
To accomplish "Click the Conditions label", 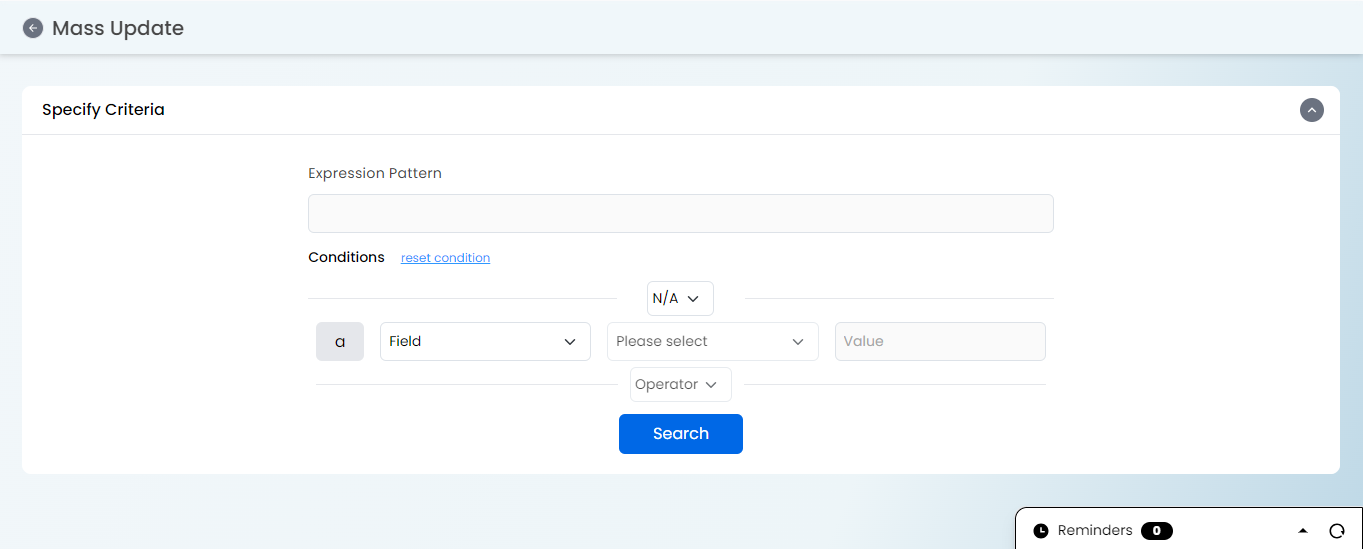I will coord(346,257).
